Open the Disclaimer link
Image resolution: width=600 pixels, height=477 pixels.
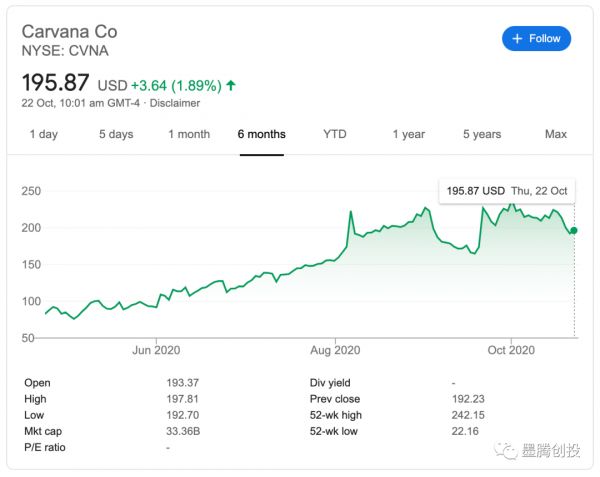click(175, 103)
